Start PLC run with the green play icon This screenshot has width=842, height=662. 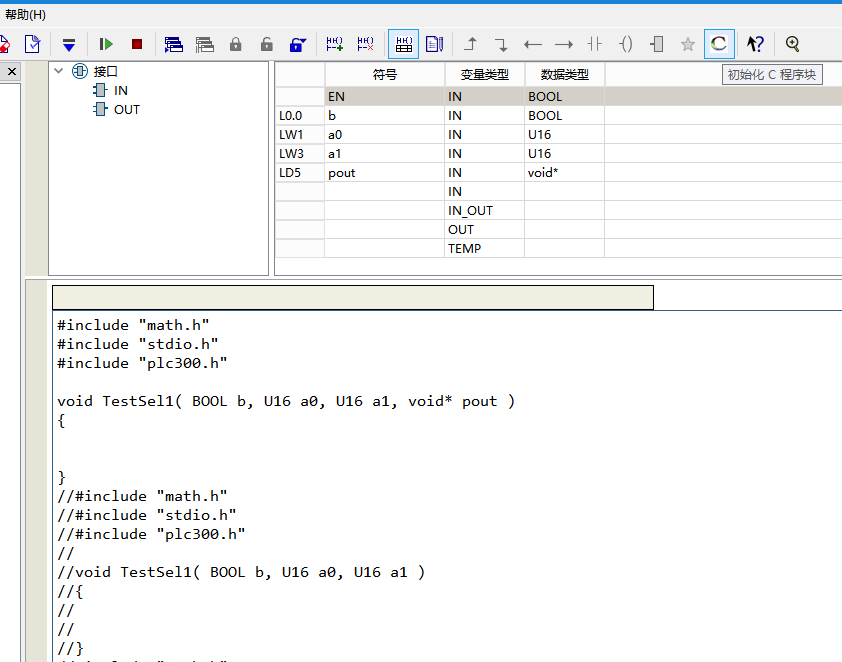(x=106, y=44)
